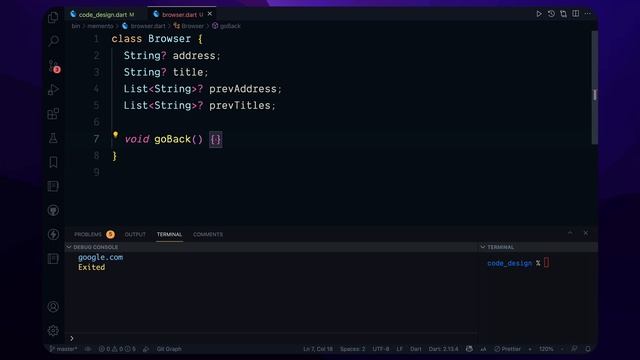
Task: Click the memento breadcrumb segment
Action: point(100,26)
